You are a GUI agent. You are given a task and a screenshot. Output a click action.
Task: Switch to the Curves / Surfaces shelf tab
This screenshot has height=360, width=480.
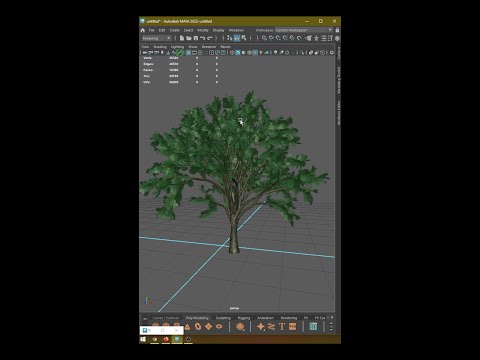pos(166,318)
